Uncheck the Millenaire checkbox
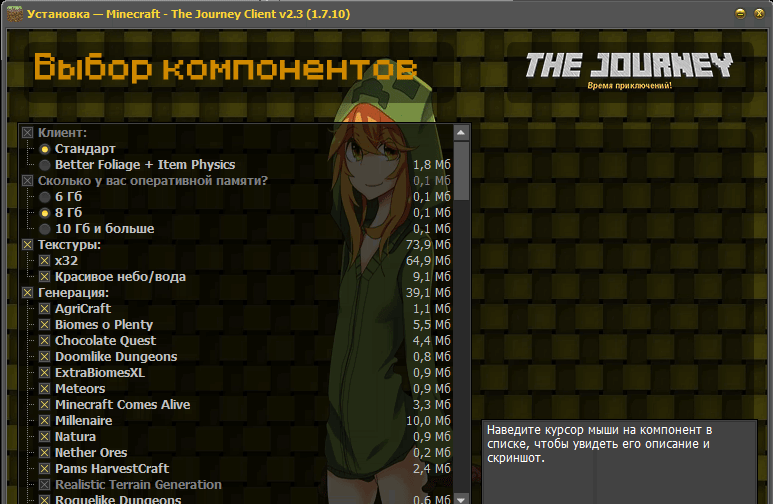Image resolution: width=773 pixels, height=504 pixels. point(45,421)
